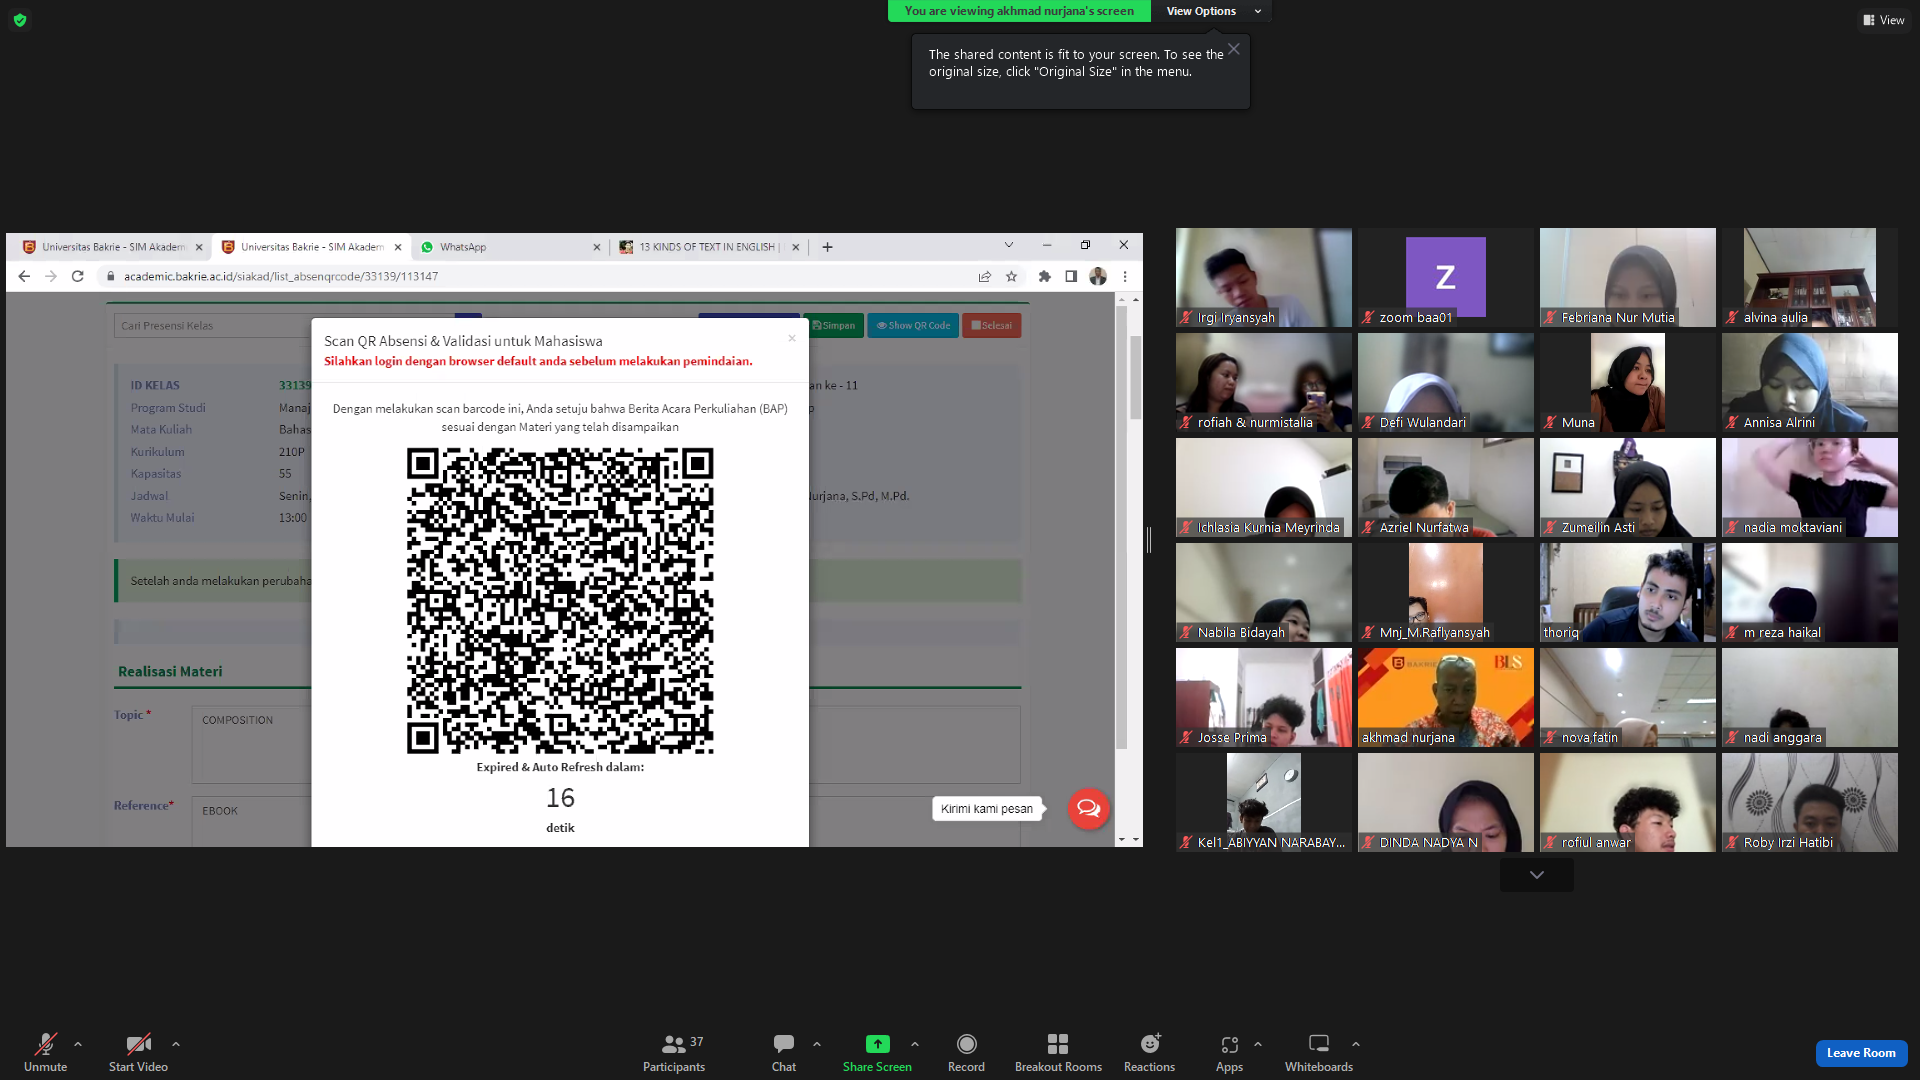Select thoriq's video thumbnail
The image size is (1920, 1080).
[1628, 592]
